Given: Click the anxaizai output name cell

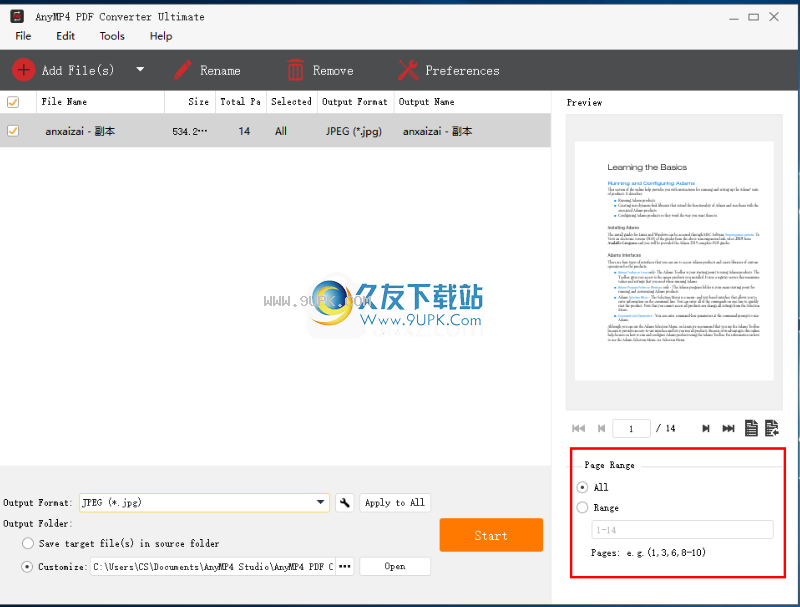Looking at the screenshot, I should (x=437, y=132).
